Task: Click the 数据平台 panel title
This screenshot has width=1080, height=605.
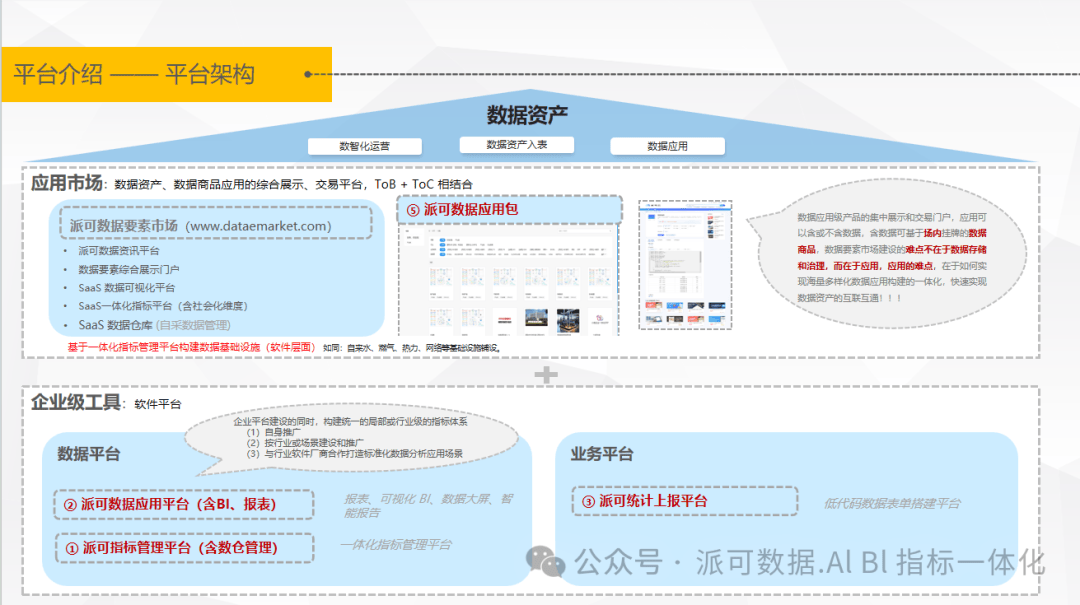Action: pyautogui.click(x=88, y=454)
